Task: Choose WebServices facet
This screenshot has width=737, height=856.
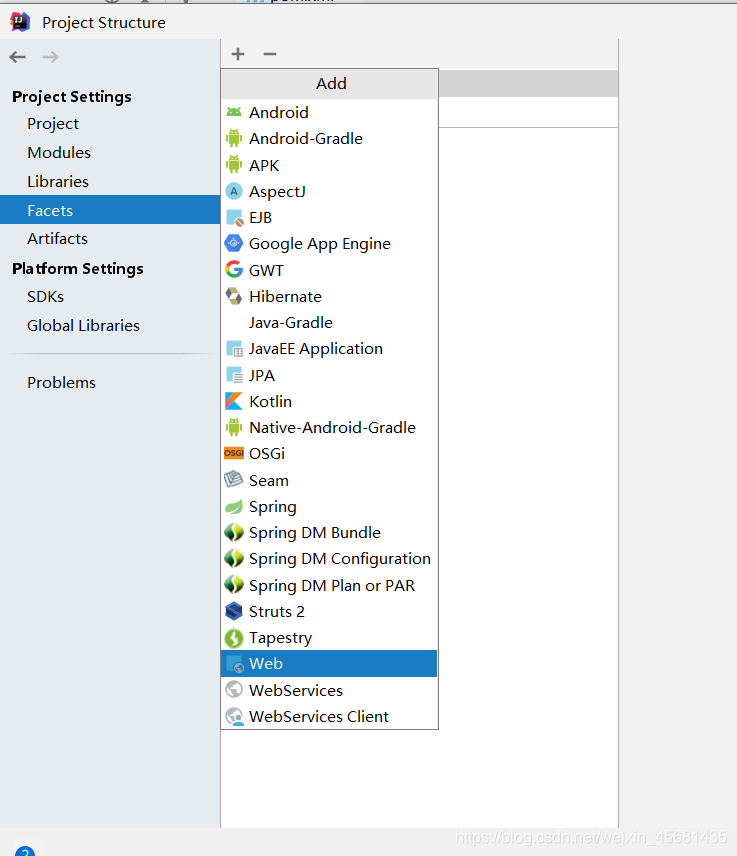Action: [x=329, y=690]
